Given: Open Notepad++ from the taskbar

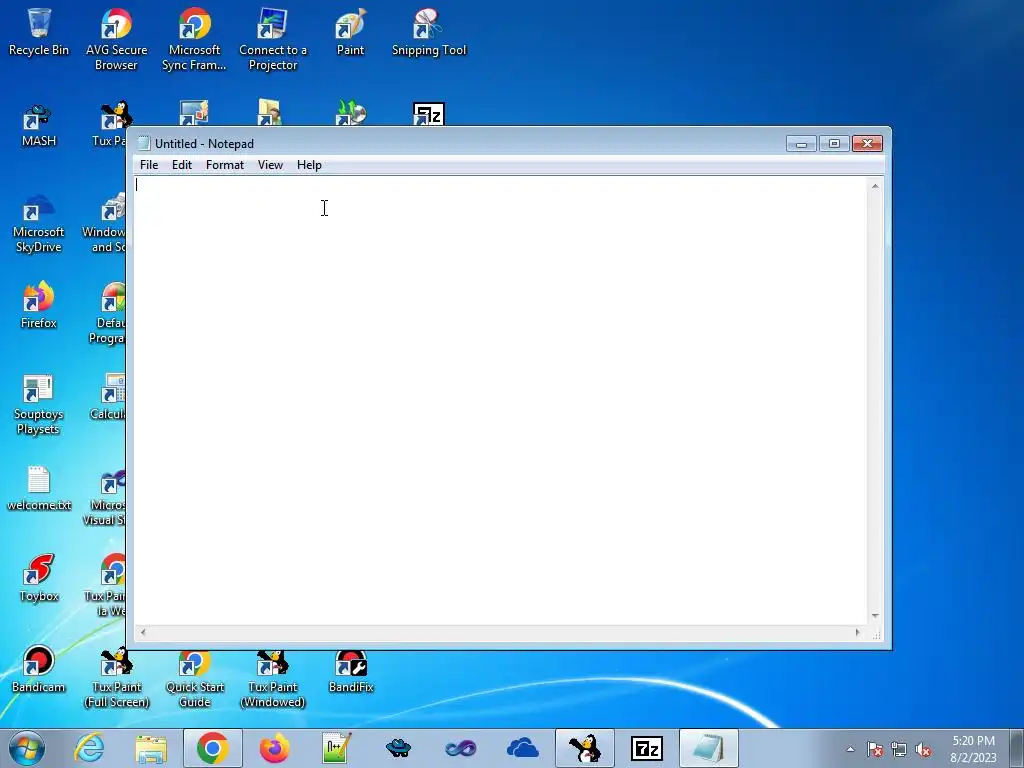Looking at the screenshot, I should 336,748.
